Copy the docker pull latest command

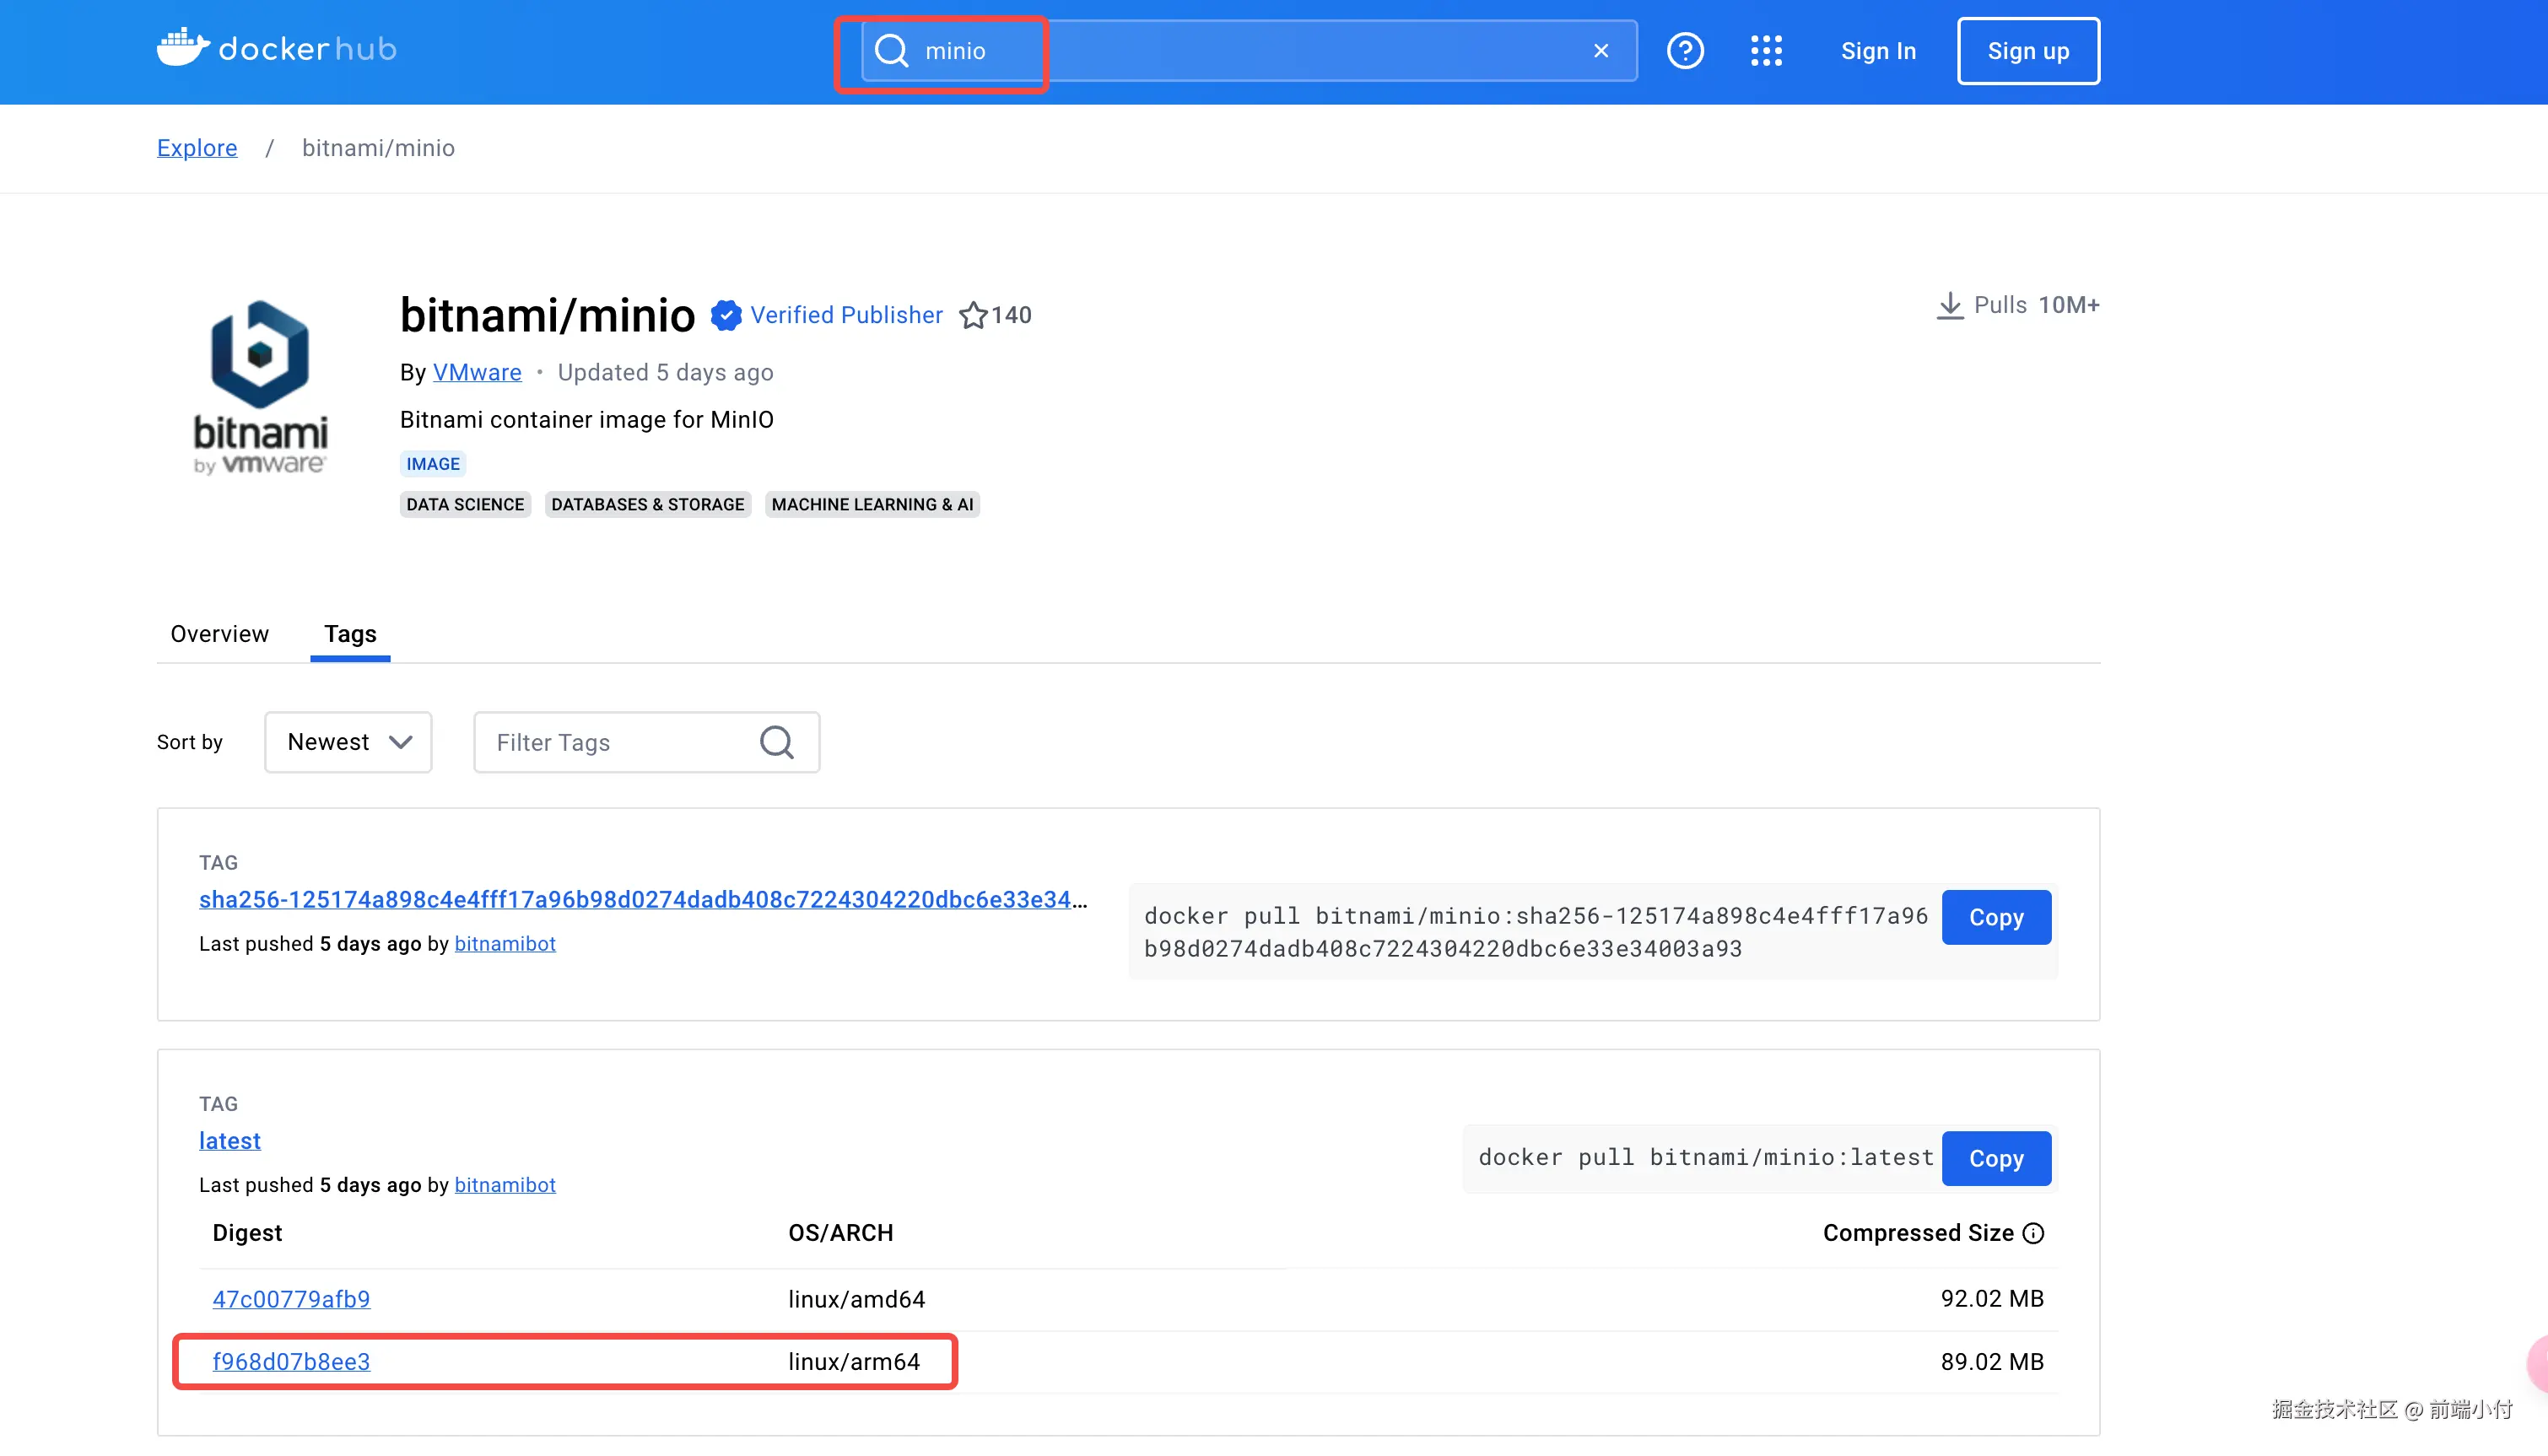(x=1996, y=1158)
